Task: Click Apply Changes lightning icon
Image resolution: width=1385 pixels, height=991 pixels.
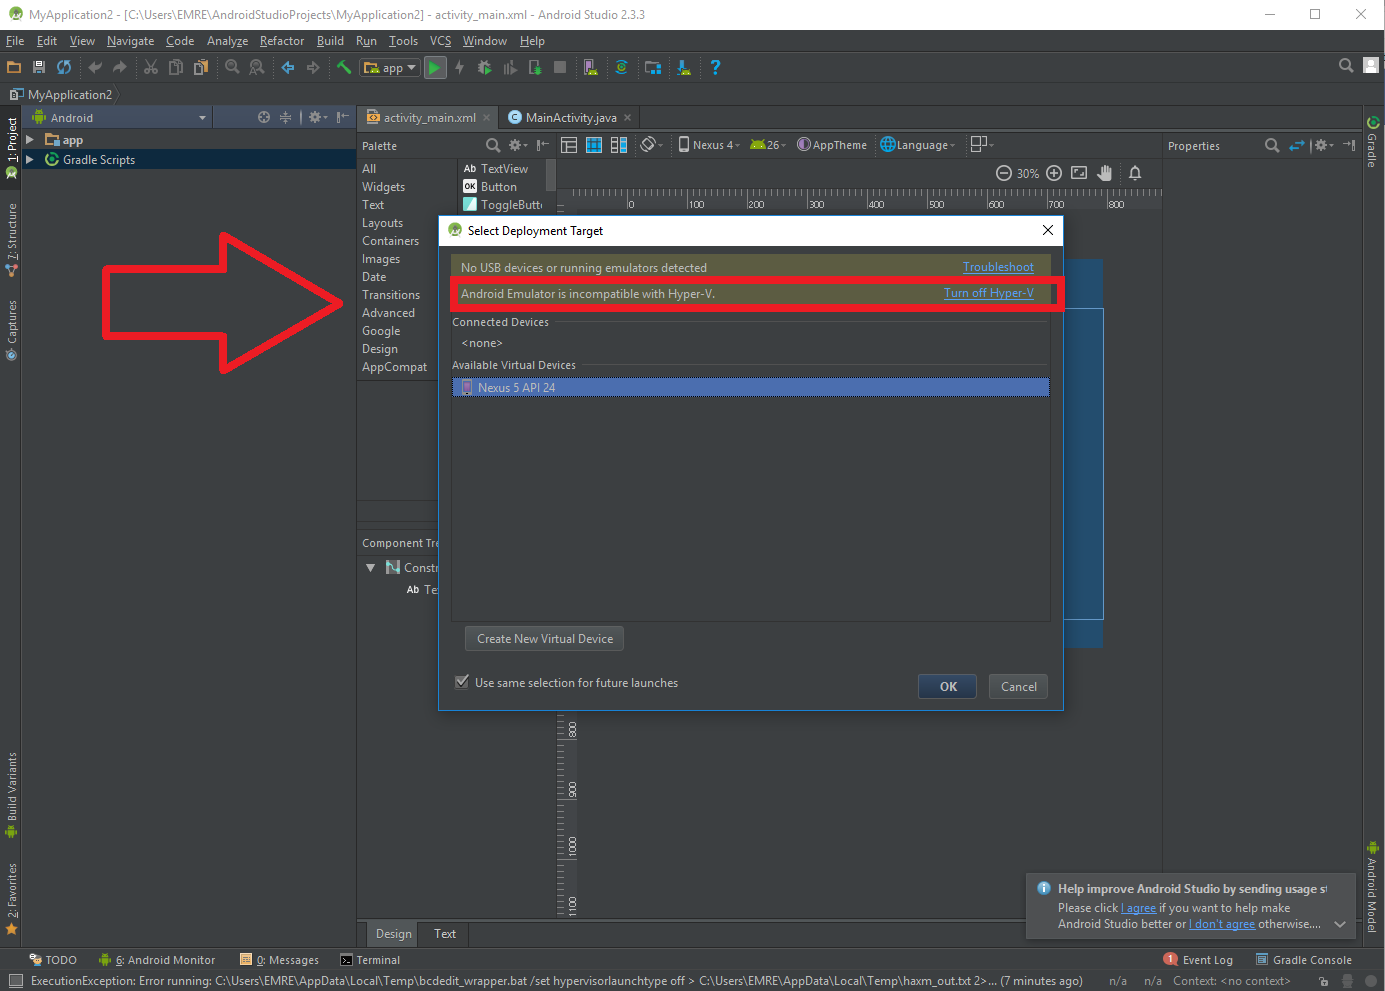Action: click(x=459, y=67)
